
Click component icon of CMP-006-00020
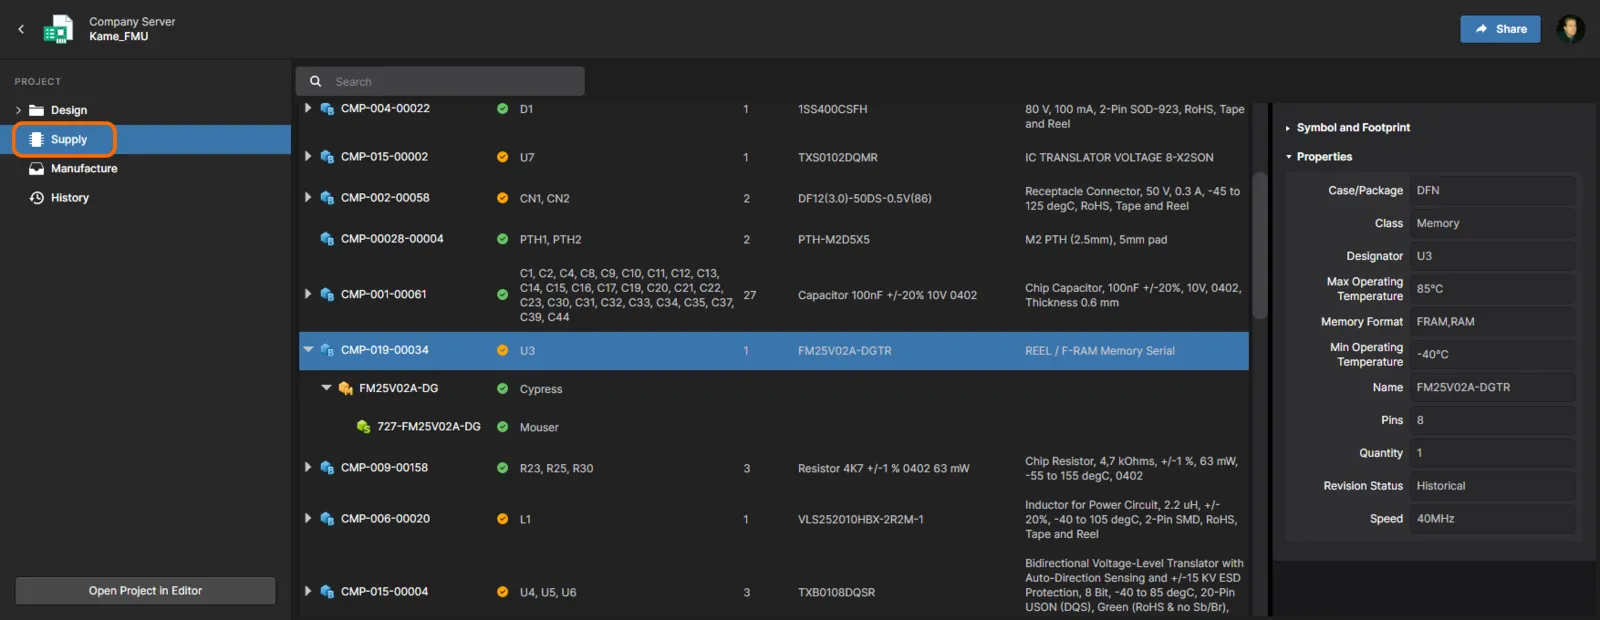pyautogui.click(x=327, y=519)
